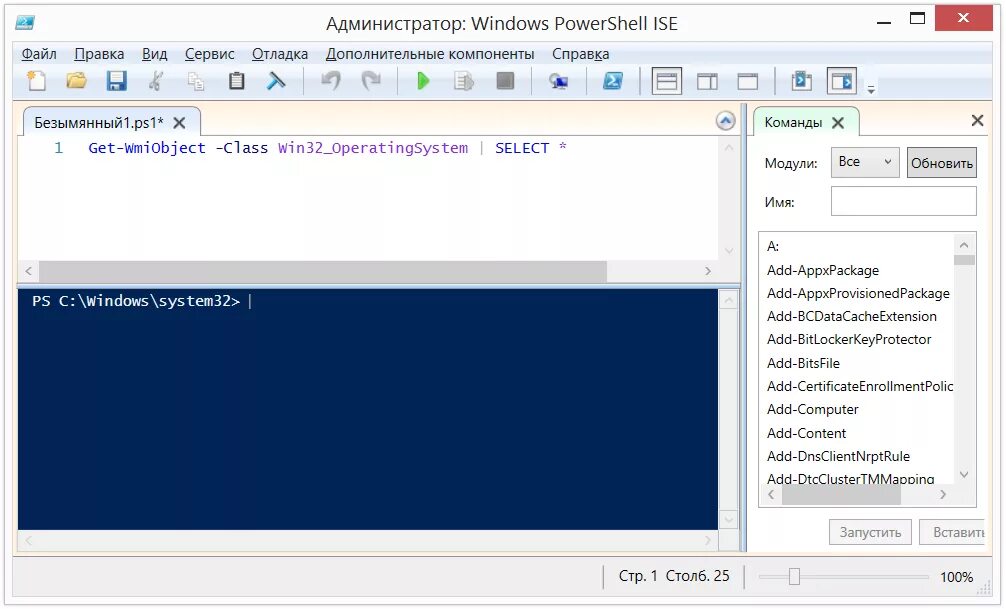Select Add-BitLockerKeyProtector command
Image resolution: width=1006 pixels, height=609 pixels.
[849, 339]
